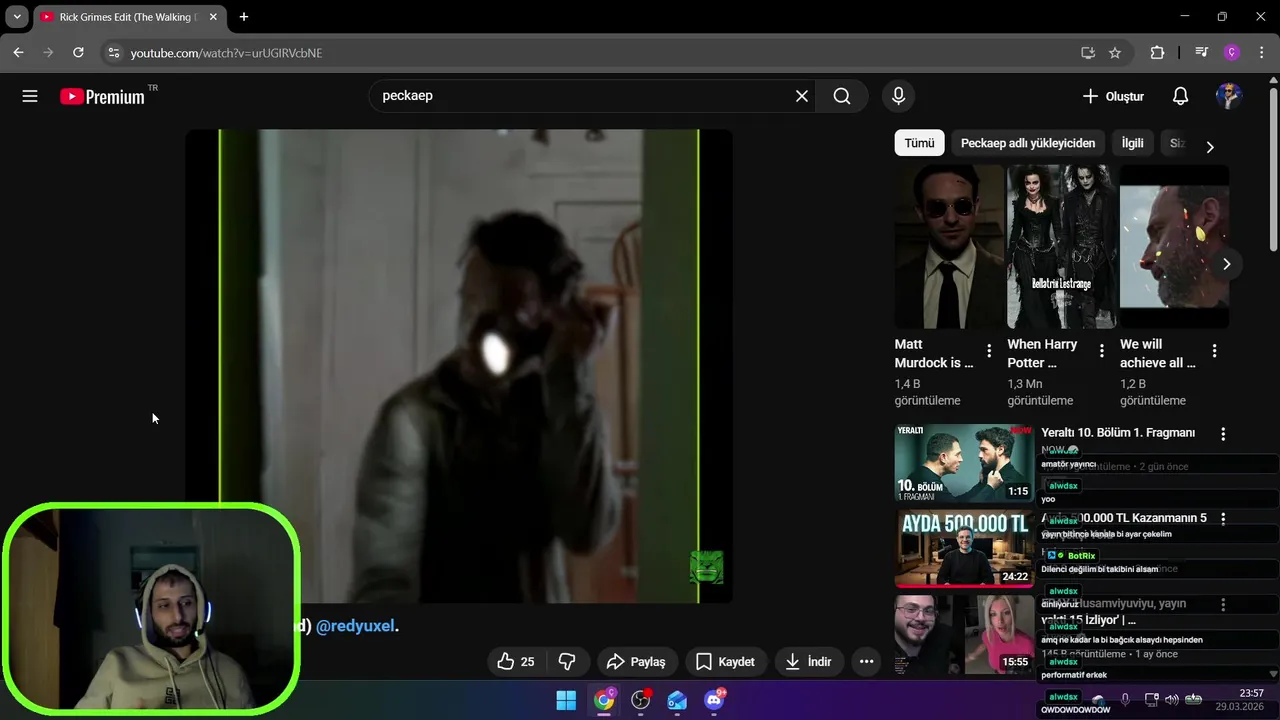Show next filter chips with arrow
This screenshot has height=720, width=1280.
click(x=1210, y=147)
